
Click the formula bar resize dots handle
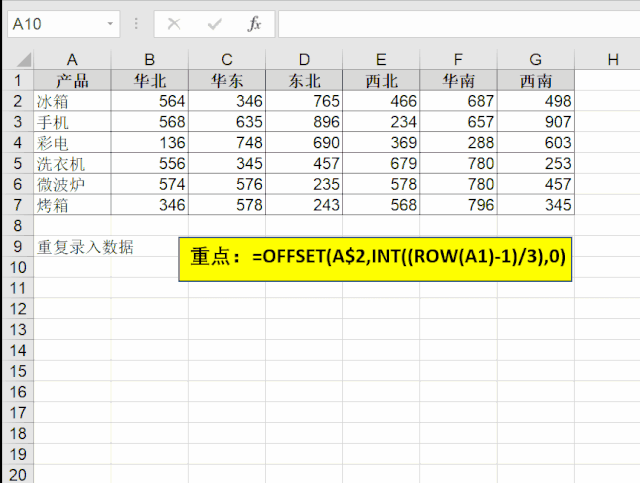click(x=136, y=24)
